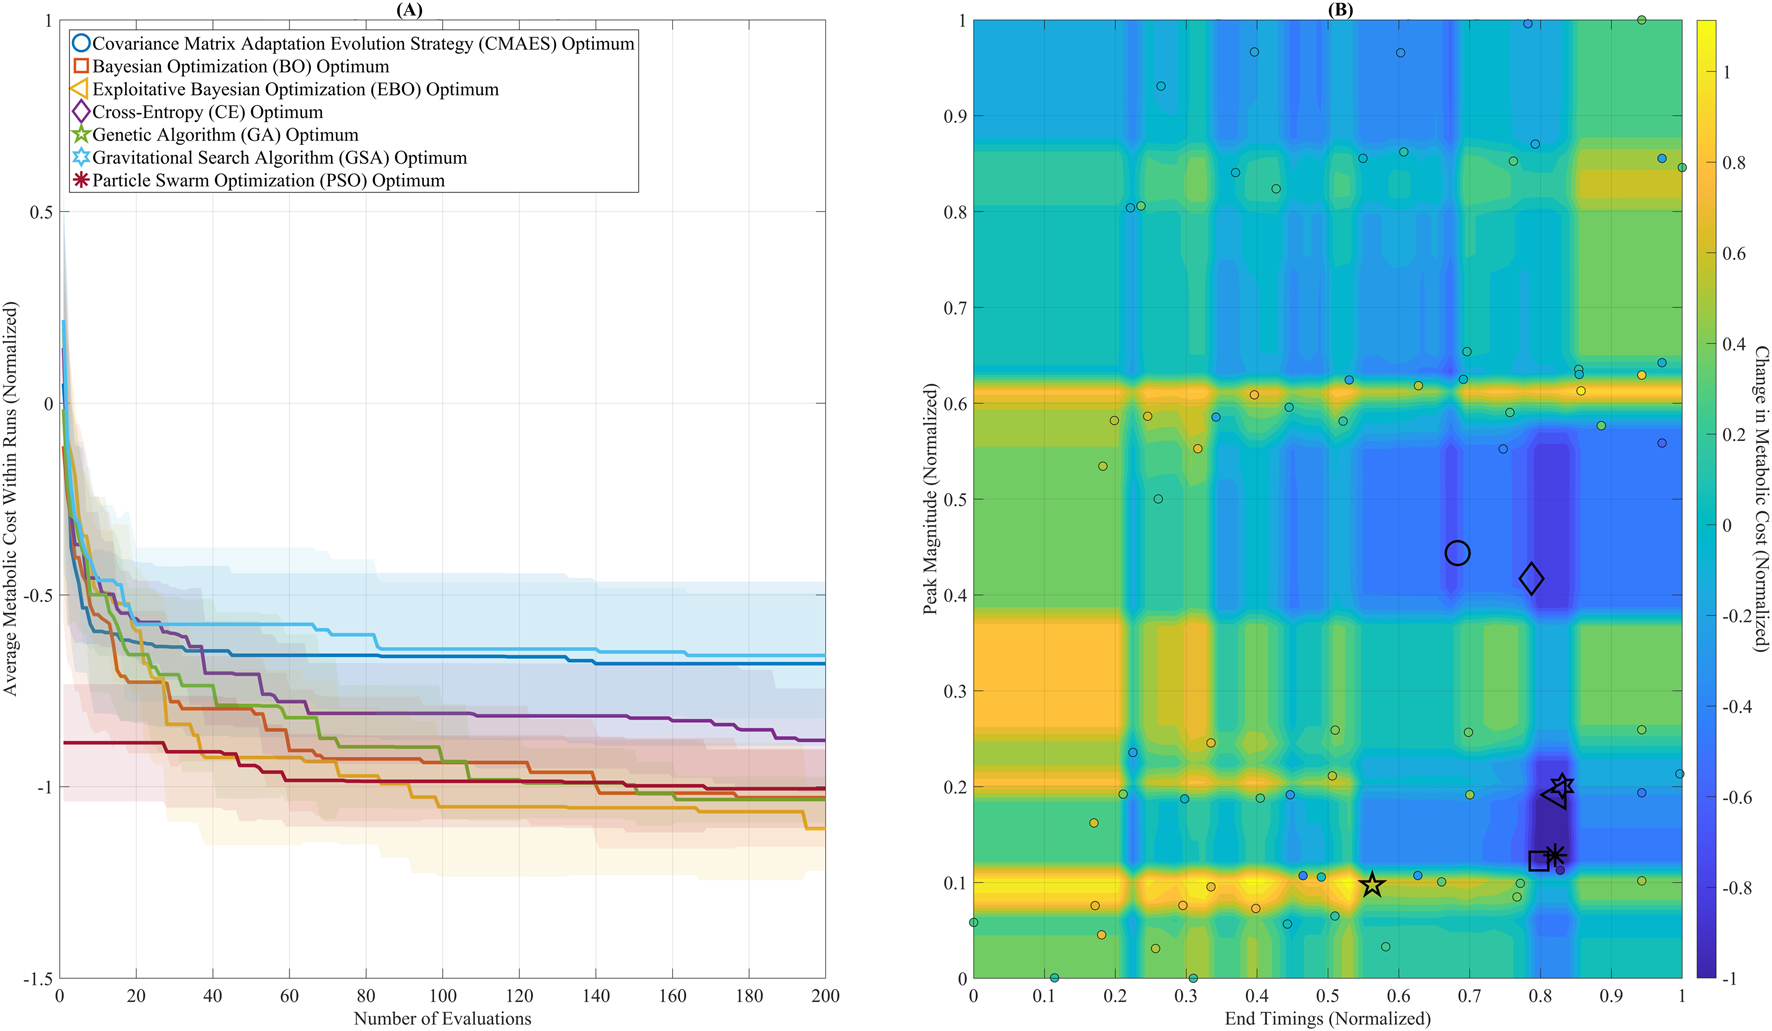Viewport: 1772px width, 1031px height.
Task: Select the red asterisk PSO legend marker
Action: [82, 181]
